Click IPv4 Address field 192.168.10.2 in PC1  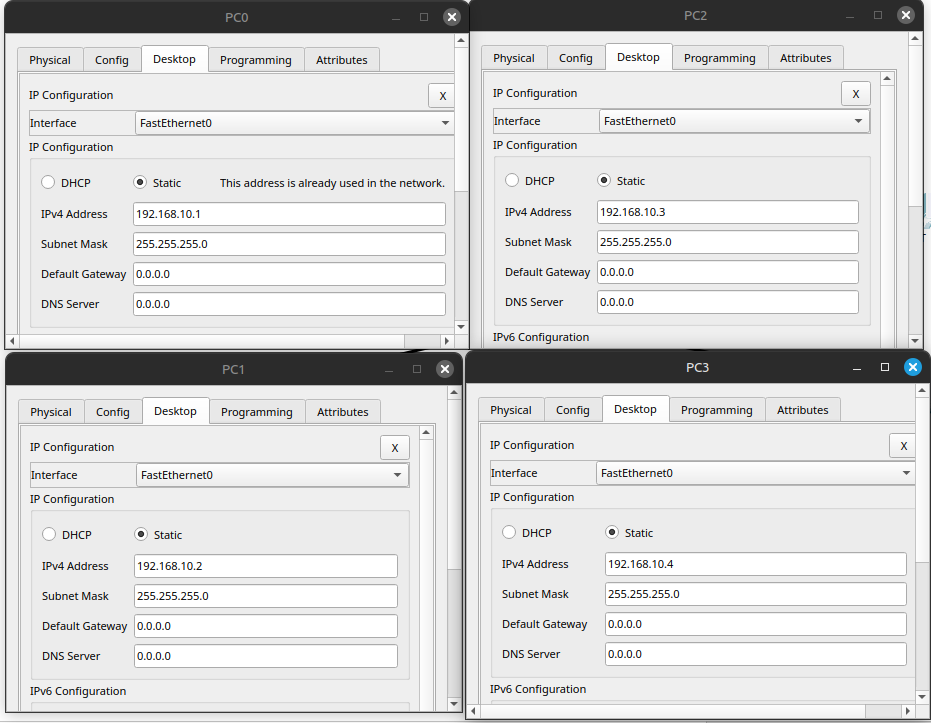coord(266,566)
